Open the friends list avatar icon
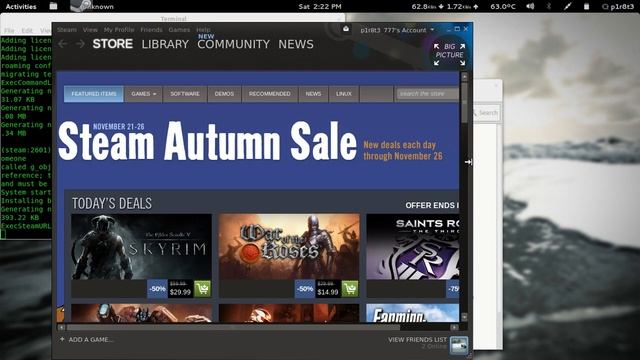Screen dimensions: 640x360 (459, 345)
